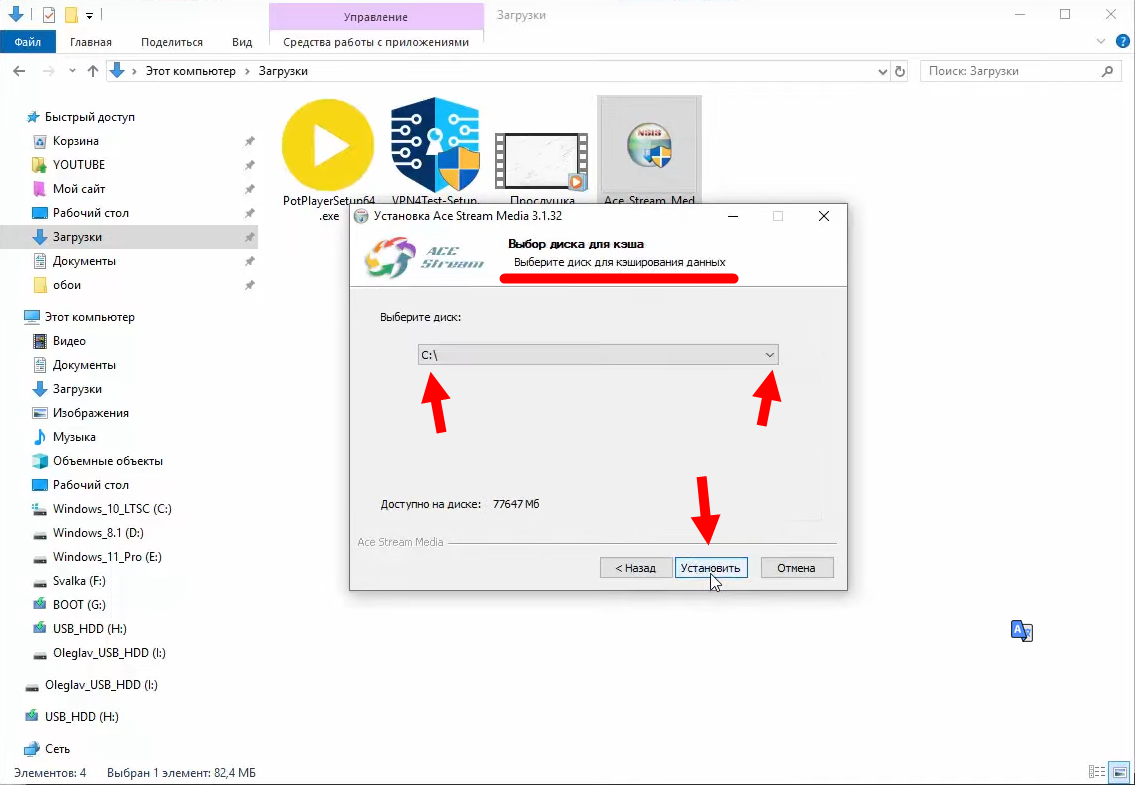
Task: Open the Файл menu in Explorer
Action: 28,42
